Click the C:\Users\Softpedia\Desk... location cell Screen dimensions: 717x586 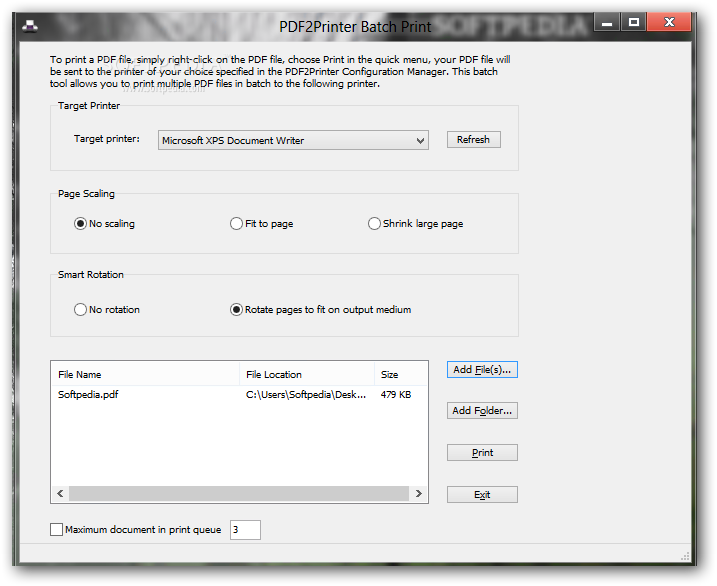tap(306, 394)
